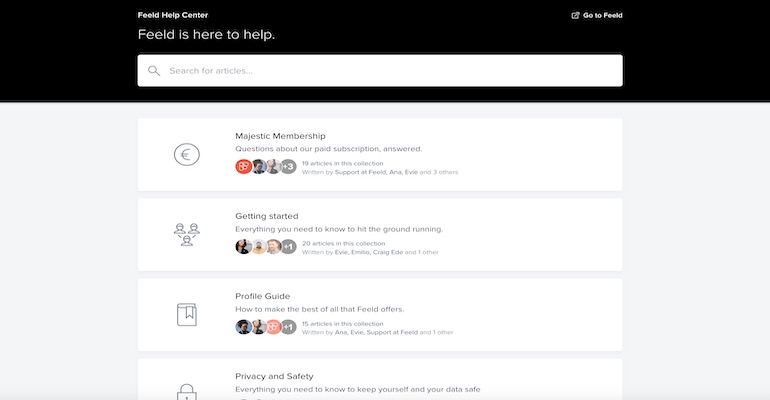Click the bookmark book icon for Profile Guide

(187, 315)
